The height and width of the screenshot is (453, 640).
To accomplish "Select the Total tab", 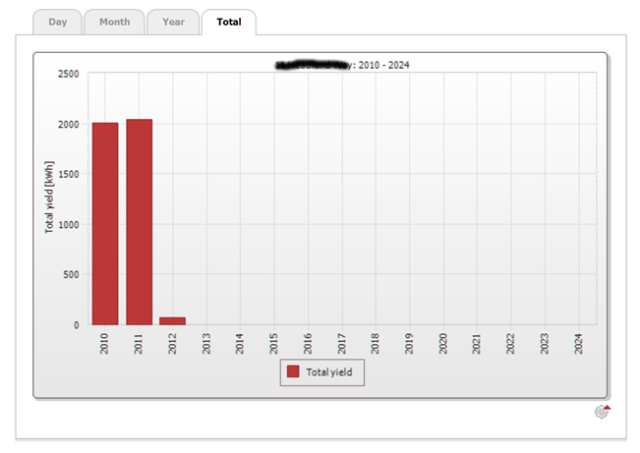I will (x=229, y=22).
